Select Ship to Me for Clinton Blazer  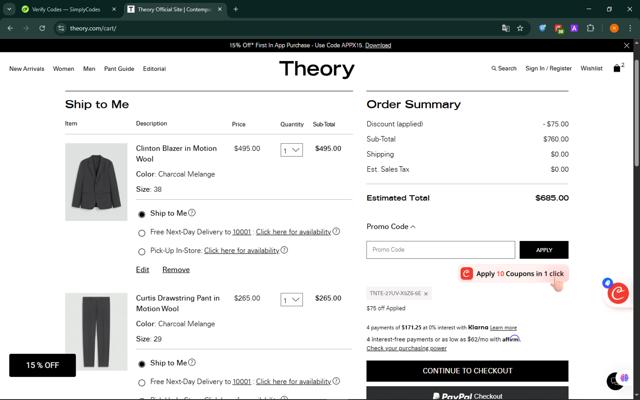(142, 214)
